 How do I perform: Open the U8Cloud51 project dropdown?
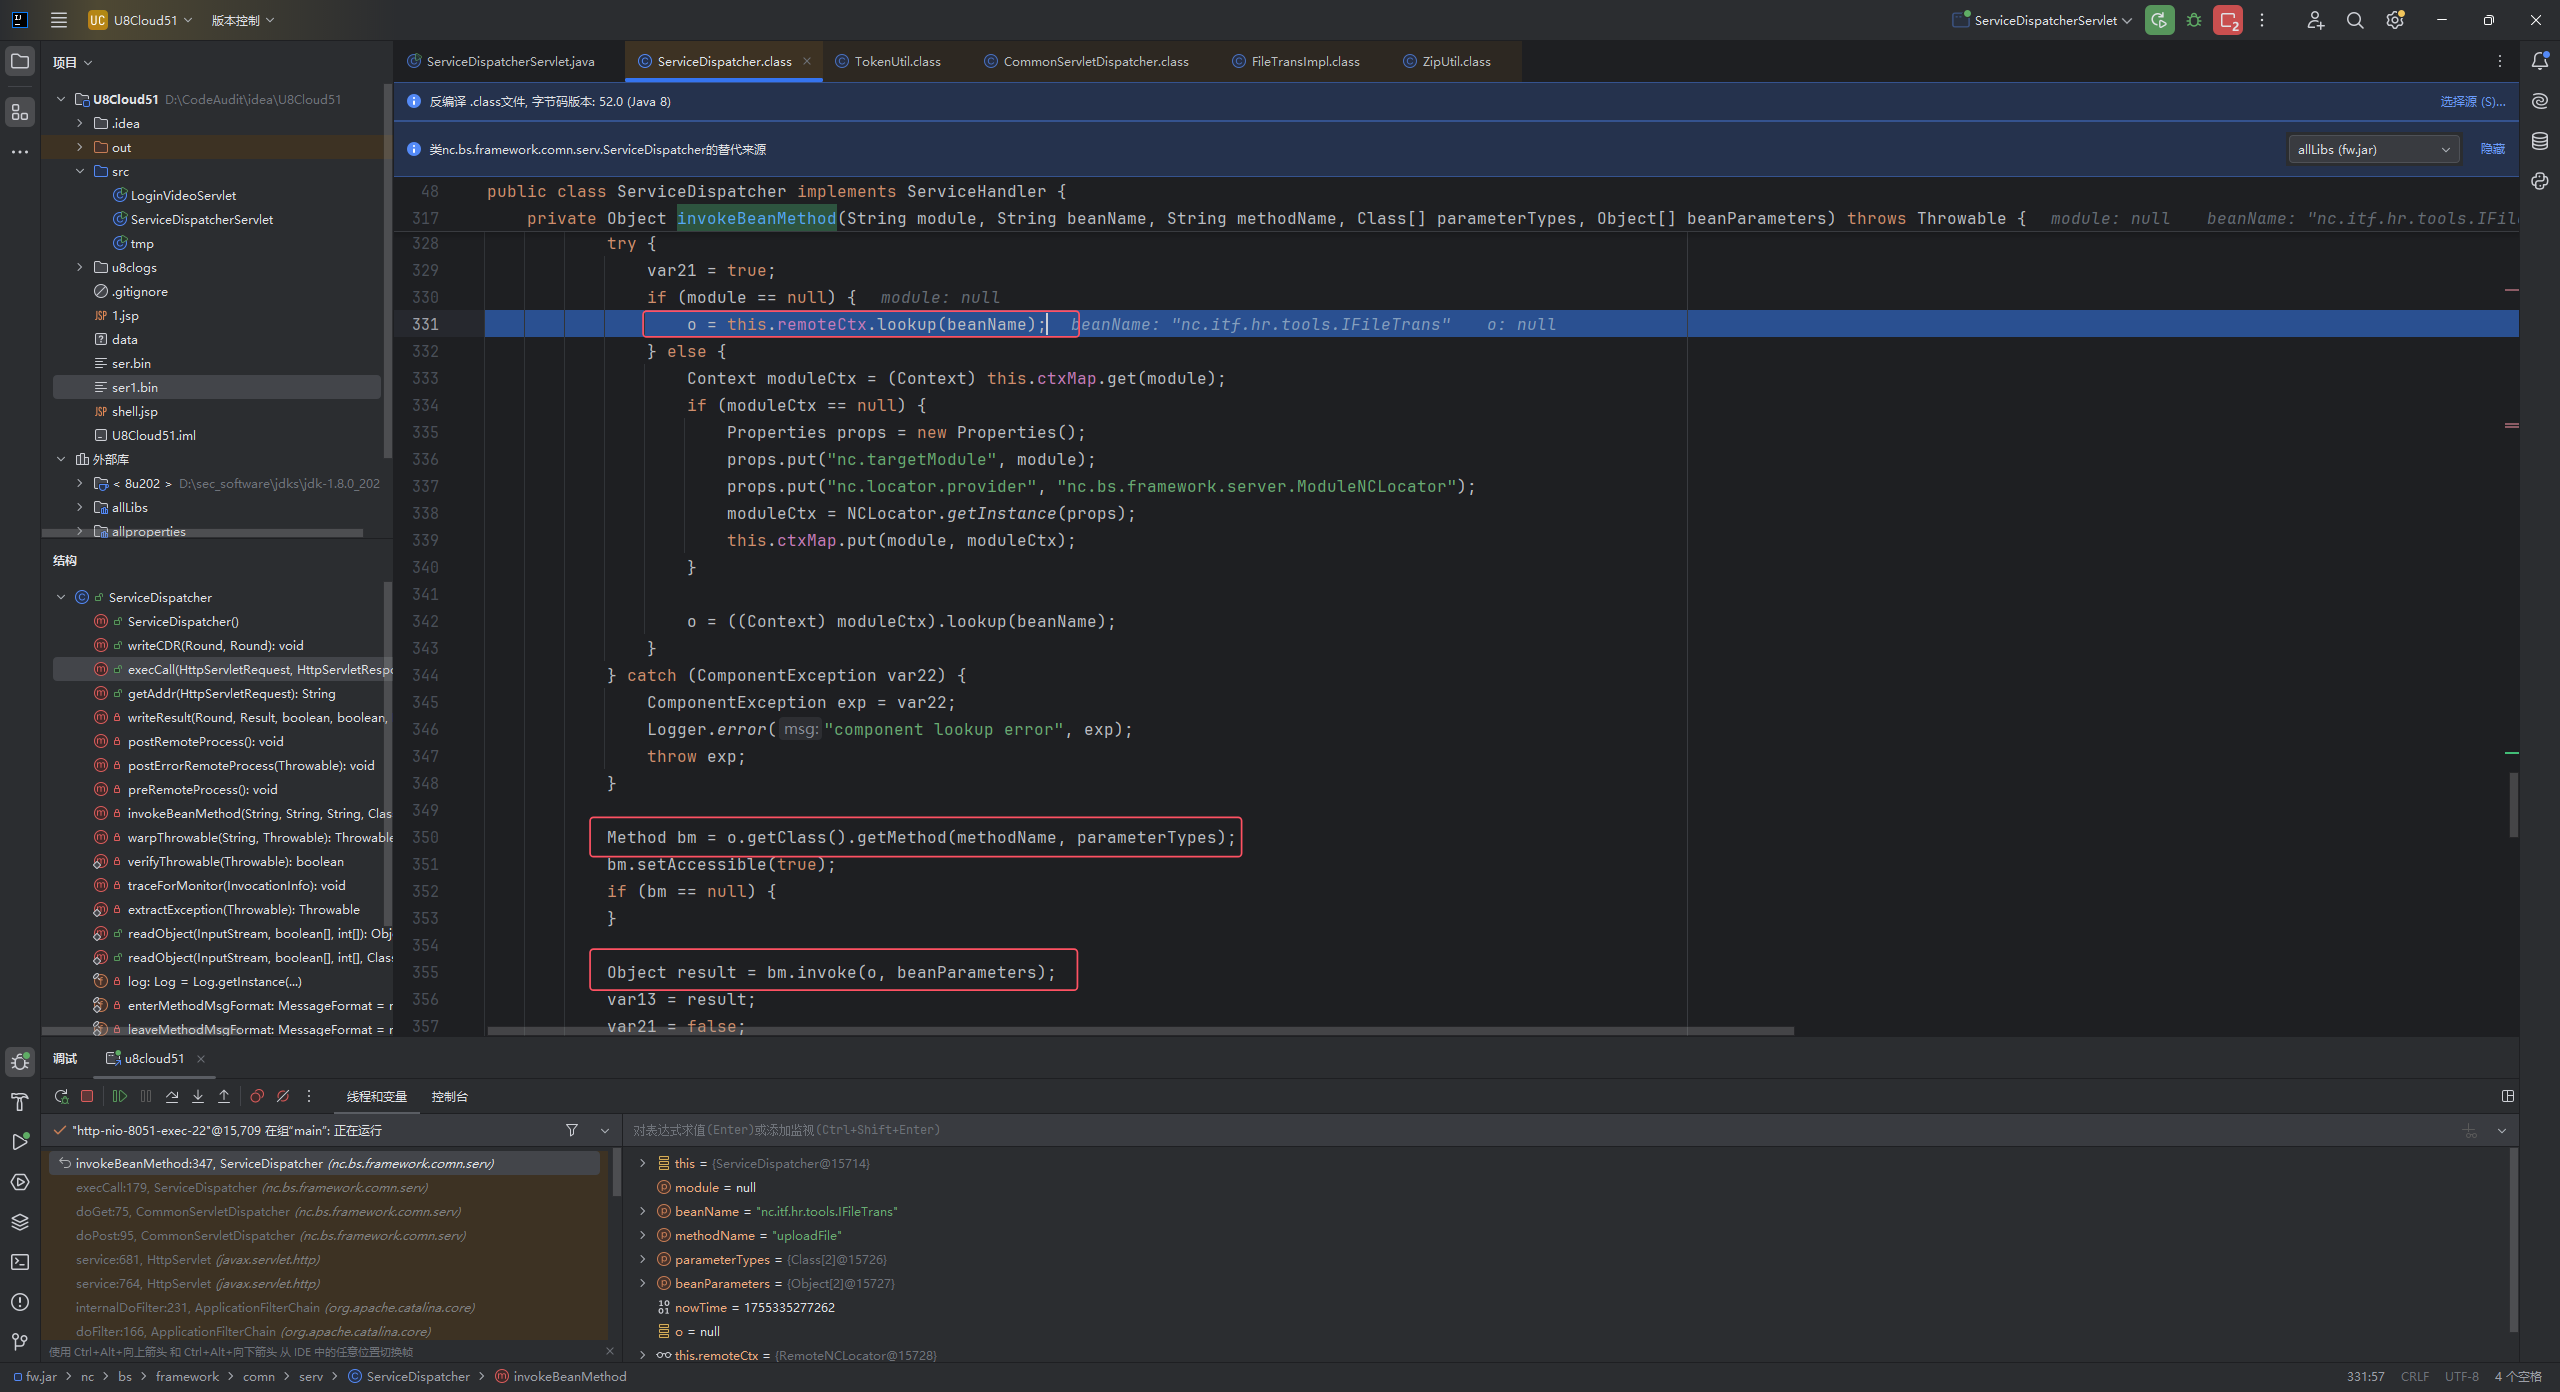[x=140, y=20]
